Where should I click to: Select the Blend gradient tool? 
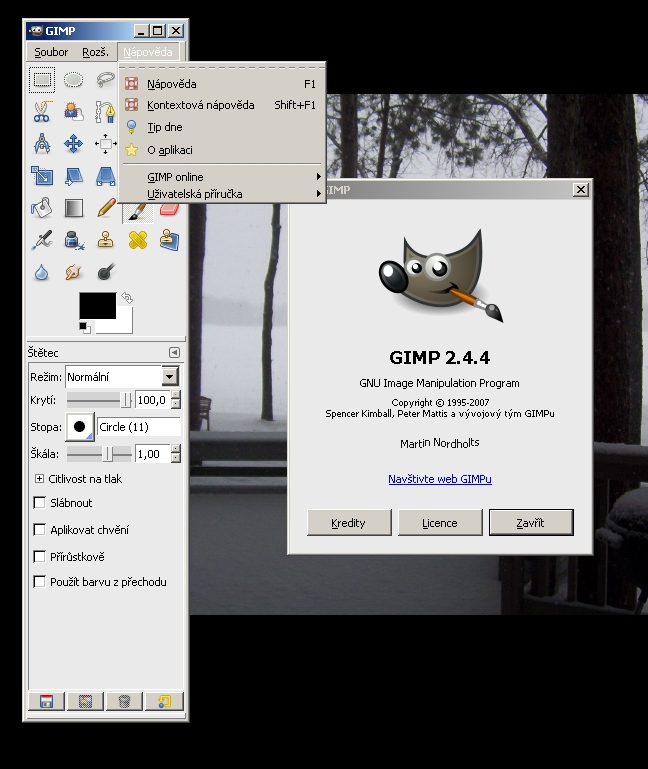[74, 208]
